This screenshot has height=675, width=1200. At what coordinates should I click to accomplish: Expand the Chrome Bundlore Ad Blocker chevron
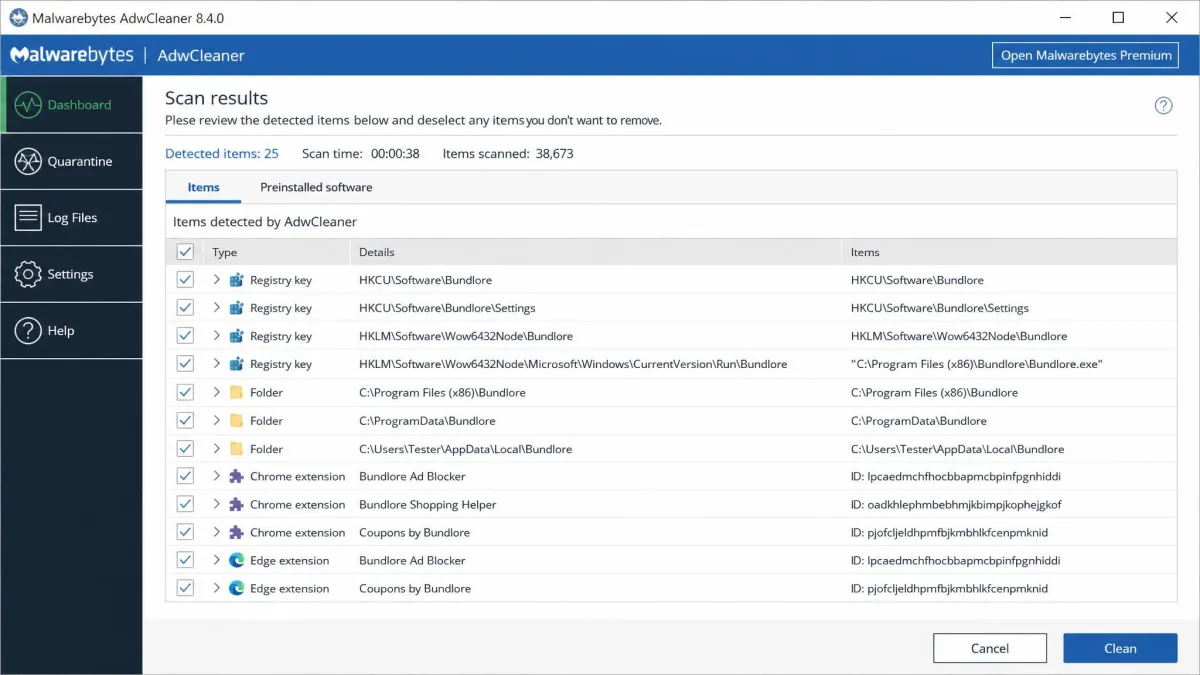pyautogui.click(x=217, y=476)
